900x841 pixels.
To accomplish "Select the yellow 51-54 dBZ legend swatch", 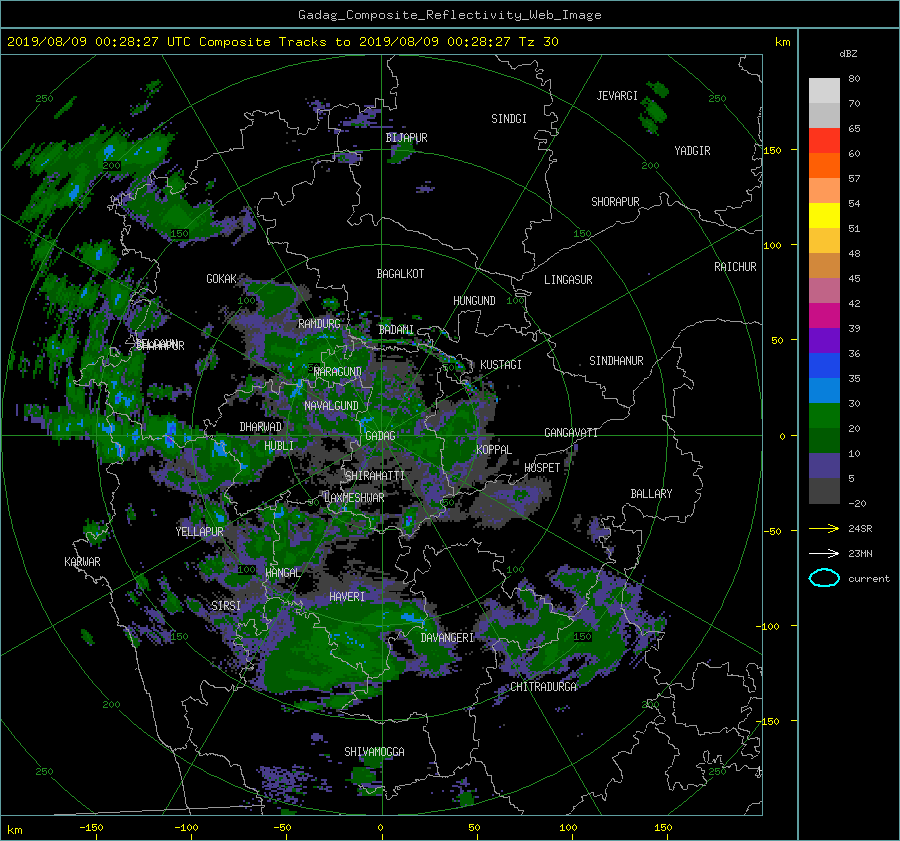I will tap(824, 215).
